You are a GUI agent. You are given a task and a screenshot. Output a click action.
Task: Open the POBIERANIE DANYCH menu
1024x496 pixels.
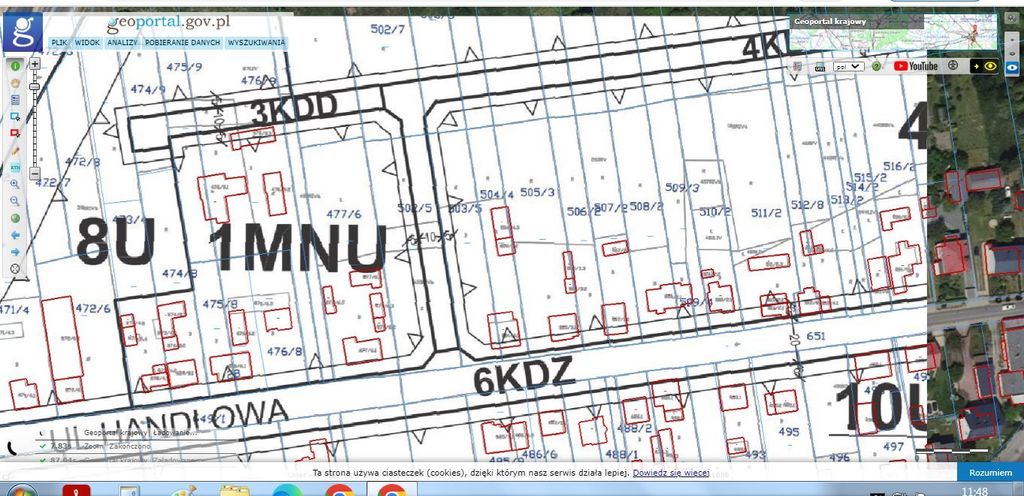point(183,43)
